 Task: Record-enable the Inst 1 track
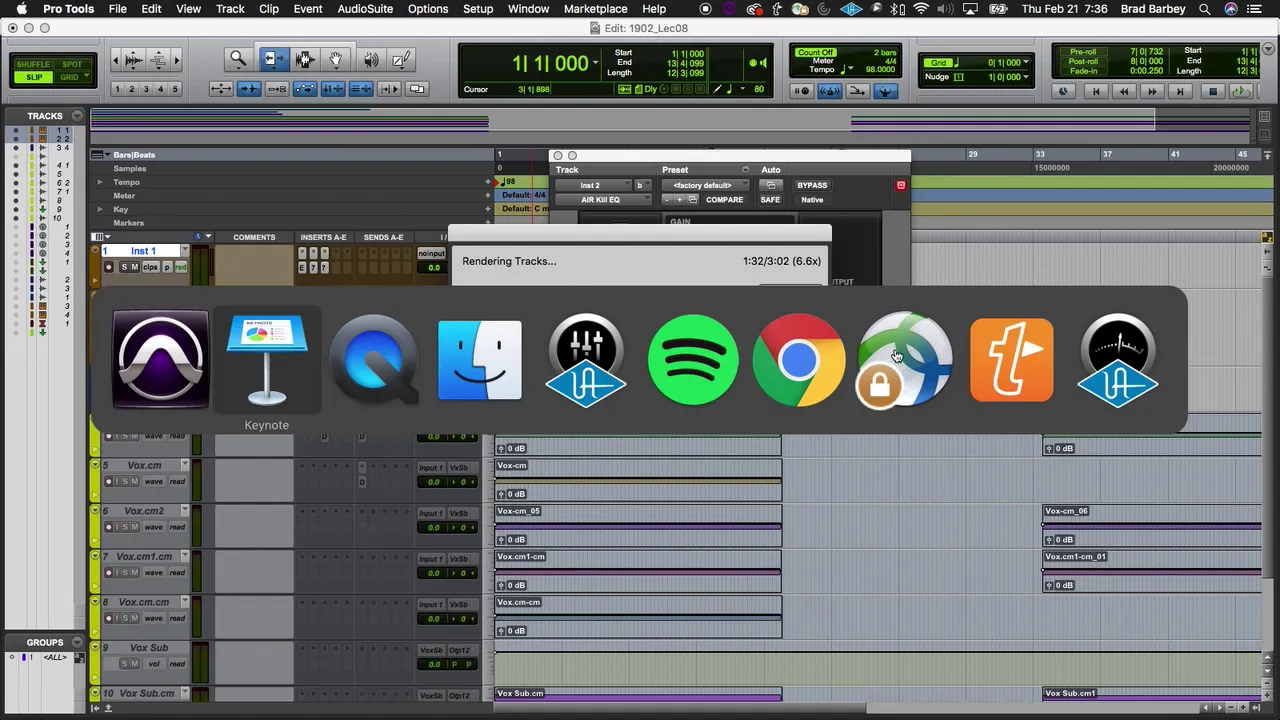(109, 267)
